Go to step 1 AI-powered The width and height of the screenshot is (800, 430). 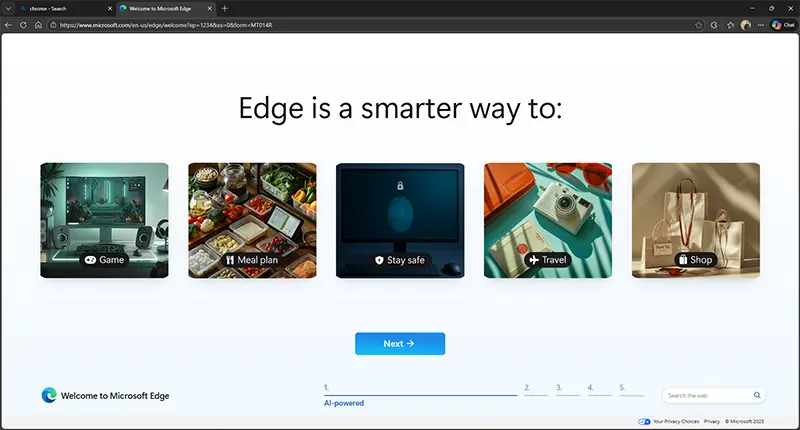pos(420,395)
